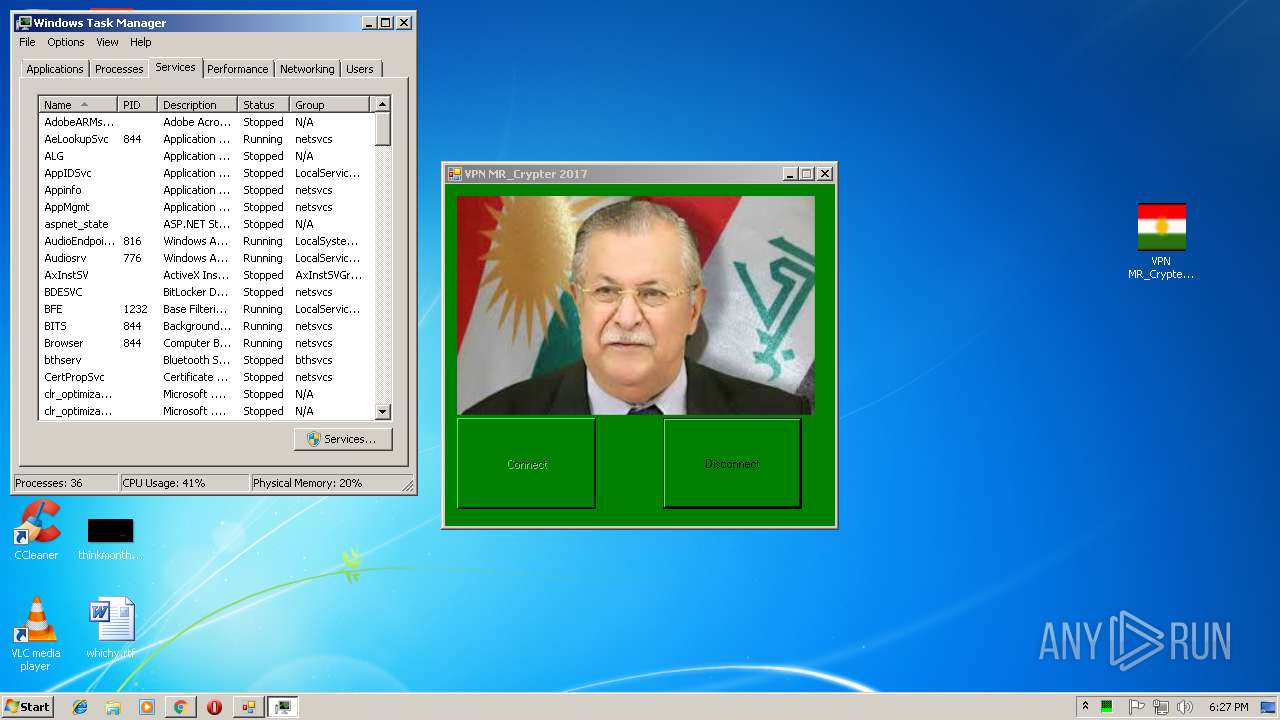This screenshot has height=720, width=1280.
Task: Select bthserv service row
Action: [206, 360]
